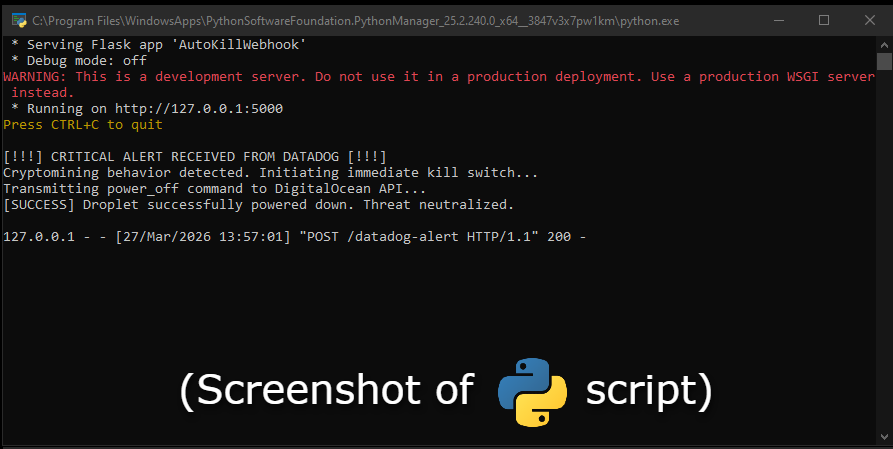Viewport: 893px width, 449px height.
Task: Close the python.exe console window
Action: point(869,21)
